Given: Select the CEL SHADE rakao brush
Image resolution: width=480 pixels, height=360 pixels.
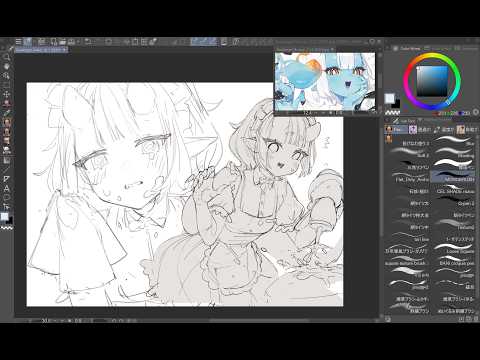Looking at the screenshot, I should click(x=454, y=189).
